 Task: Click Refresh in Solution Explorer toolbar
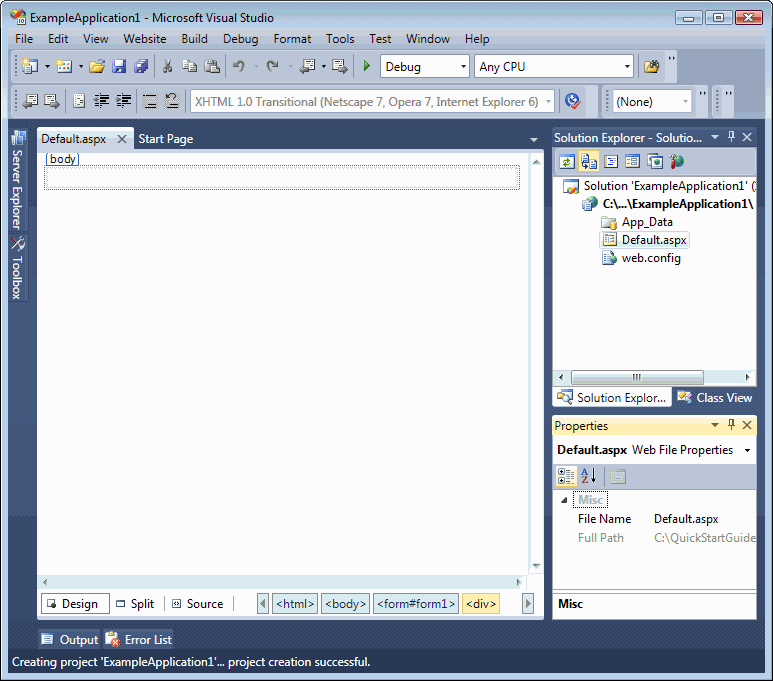point(567,161)
